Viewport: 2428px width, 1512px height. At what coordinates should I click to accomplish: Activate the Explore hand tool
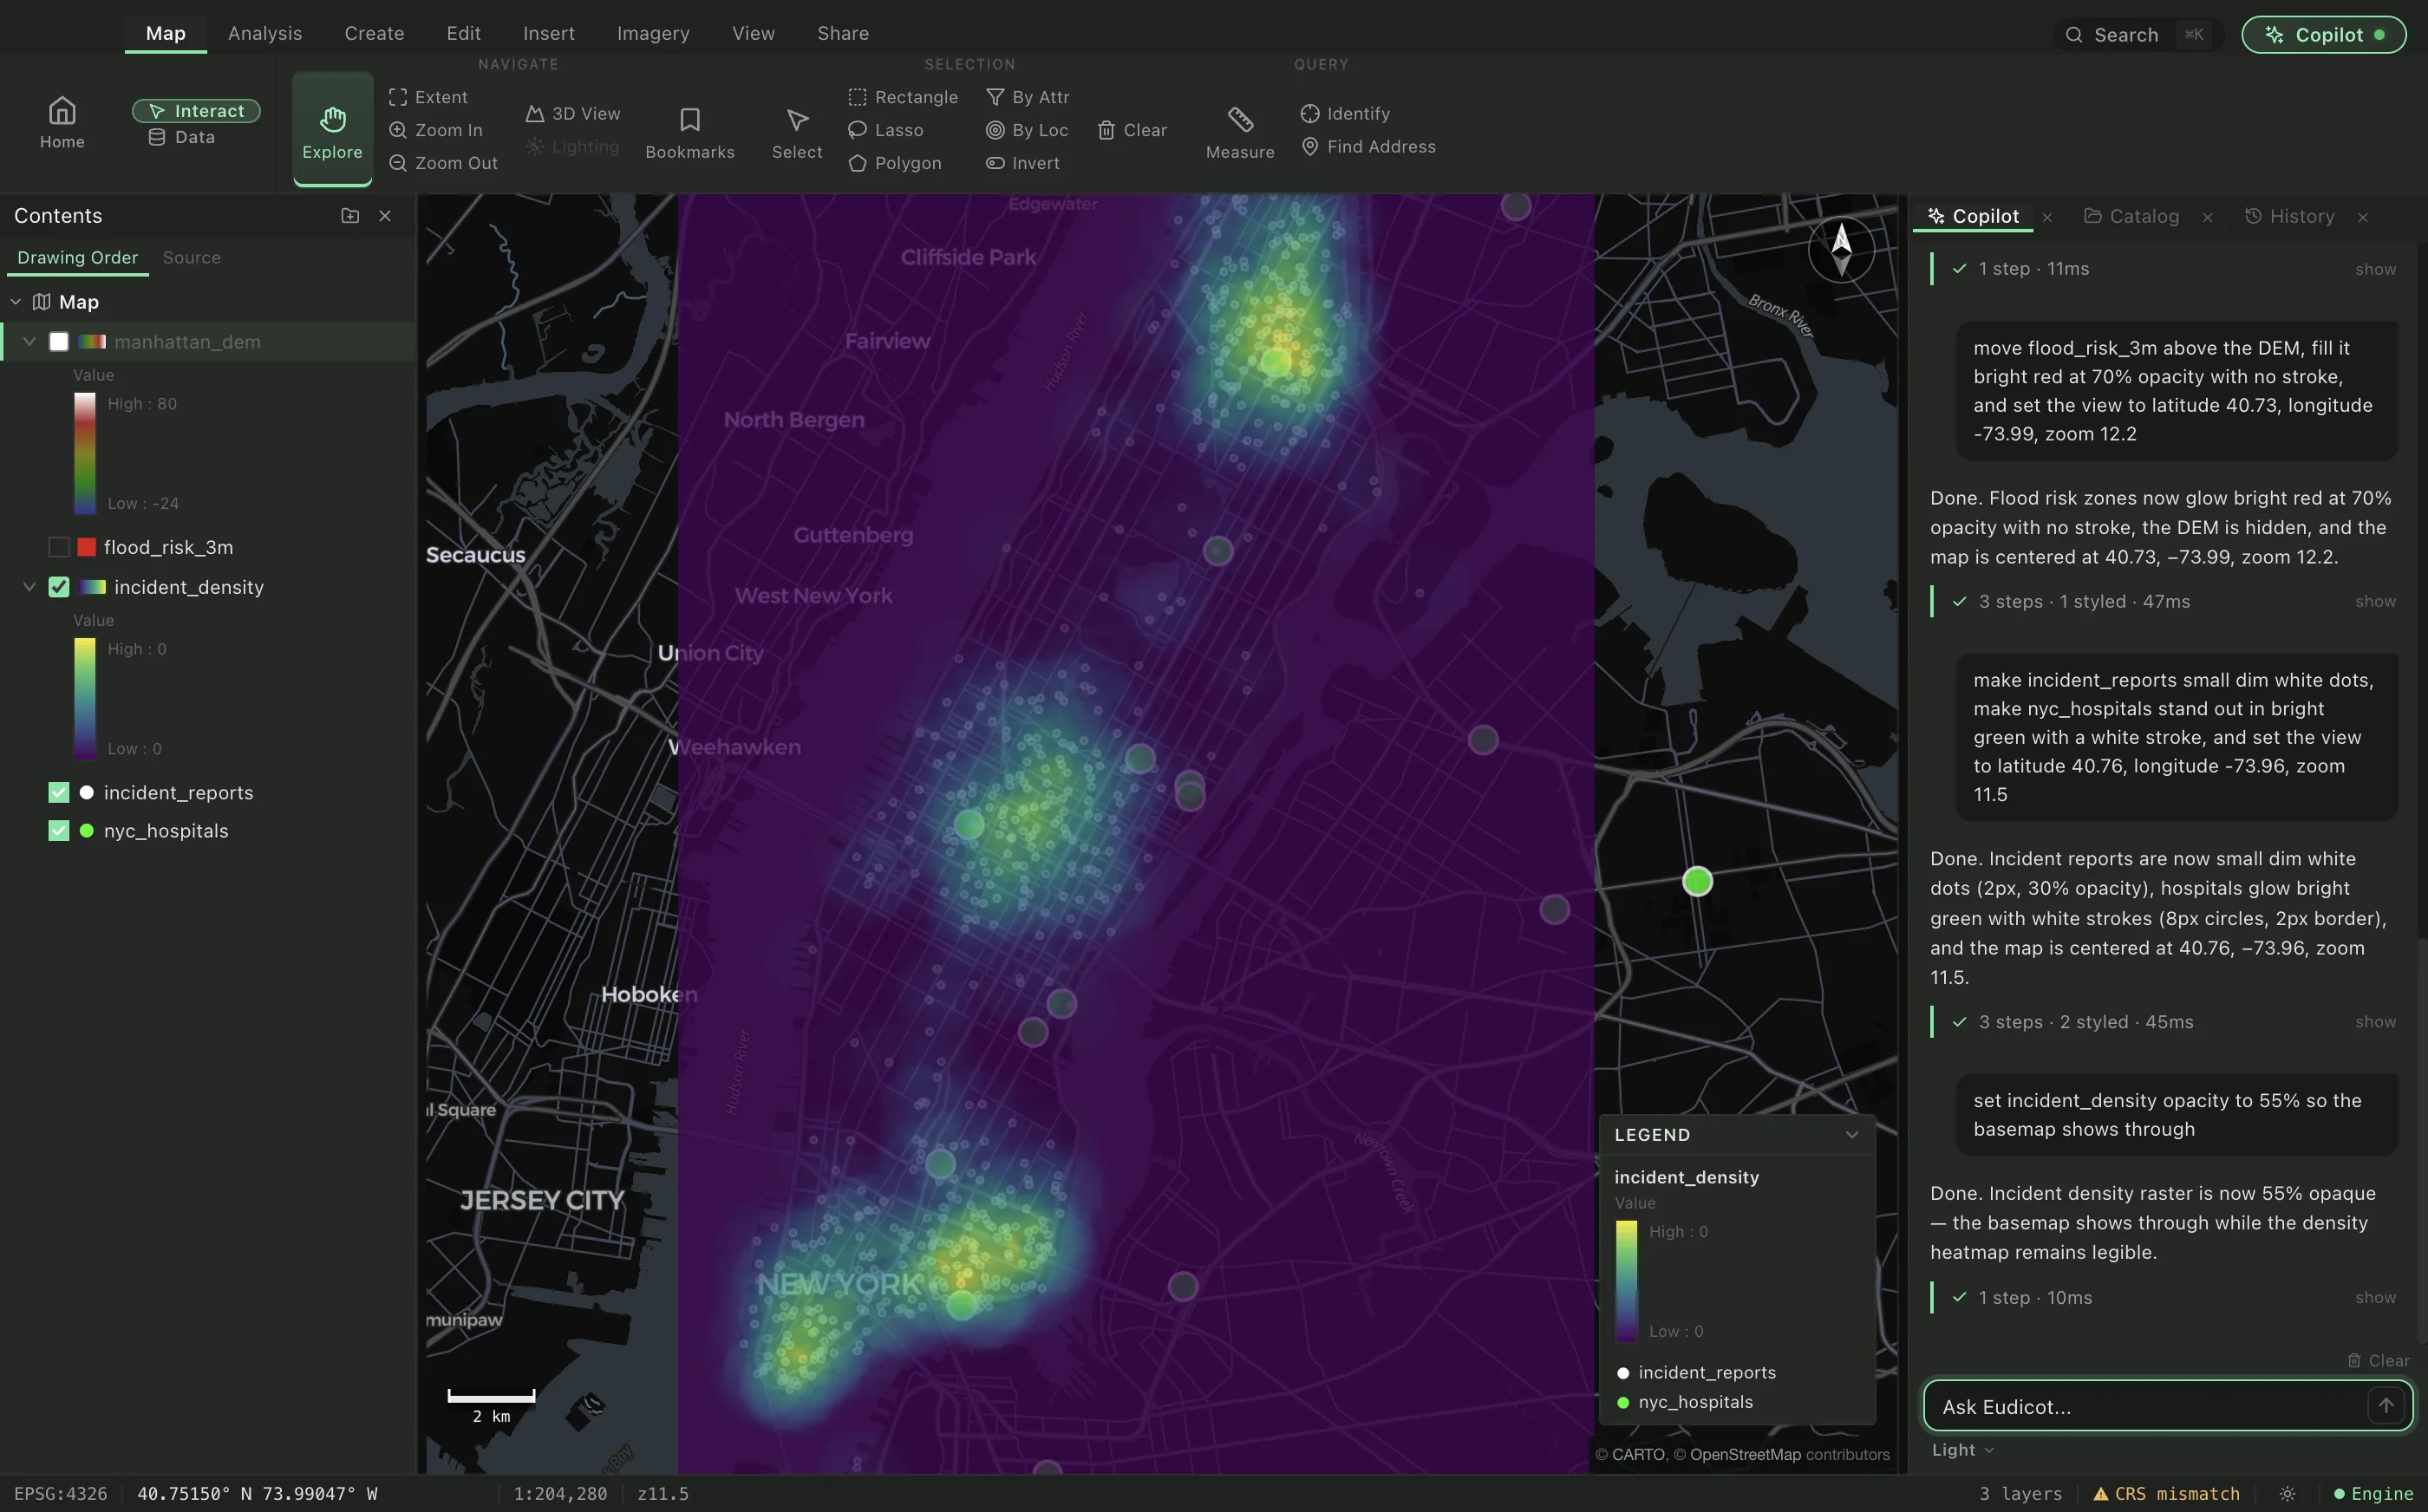click(332, 130)
